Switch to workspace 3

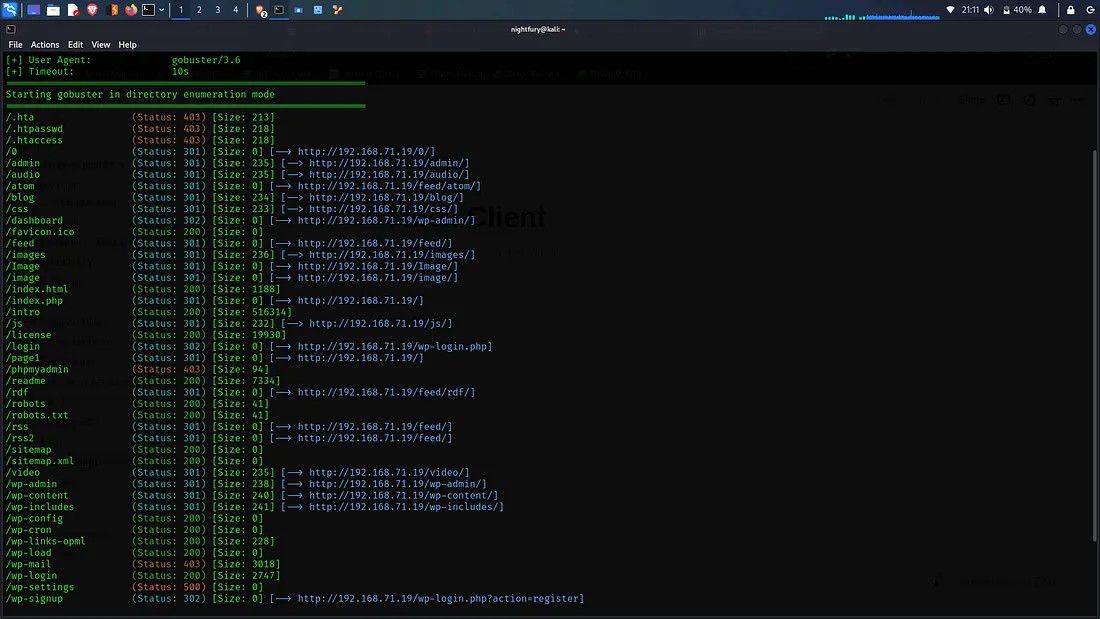pos(217,10)
